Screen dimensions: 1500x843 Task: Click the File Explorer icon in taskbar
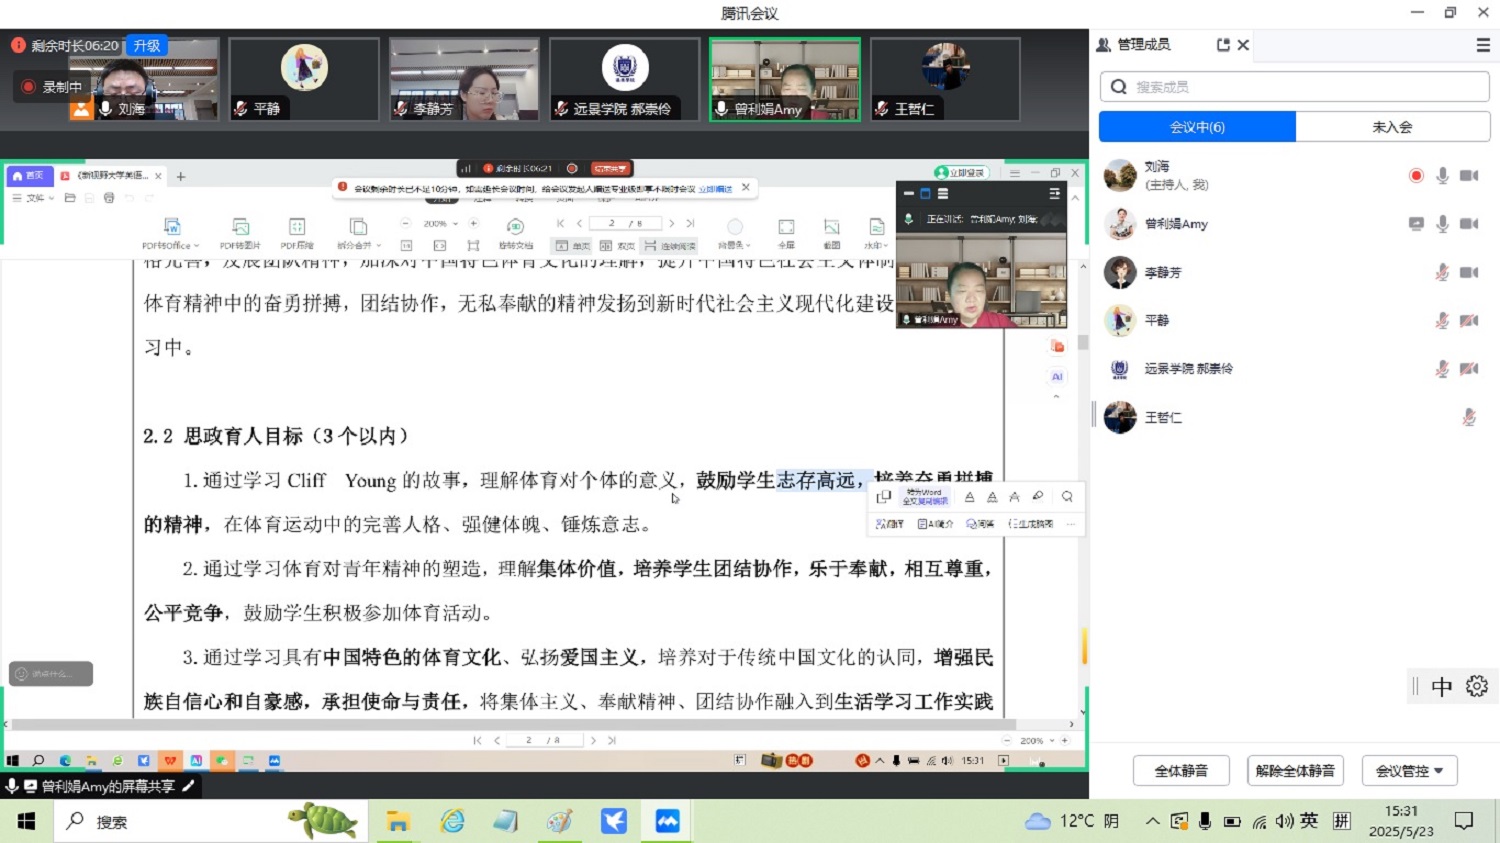click(x=398, y=821)
